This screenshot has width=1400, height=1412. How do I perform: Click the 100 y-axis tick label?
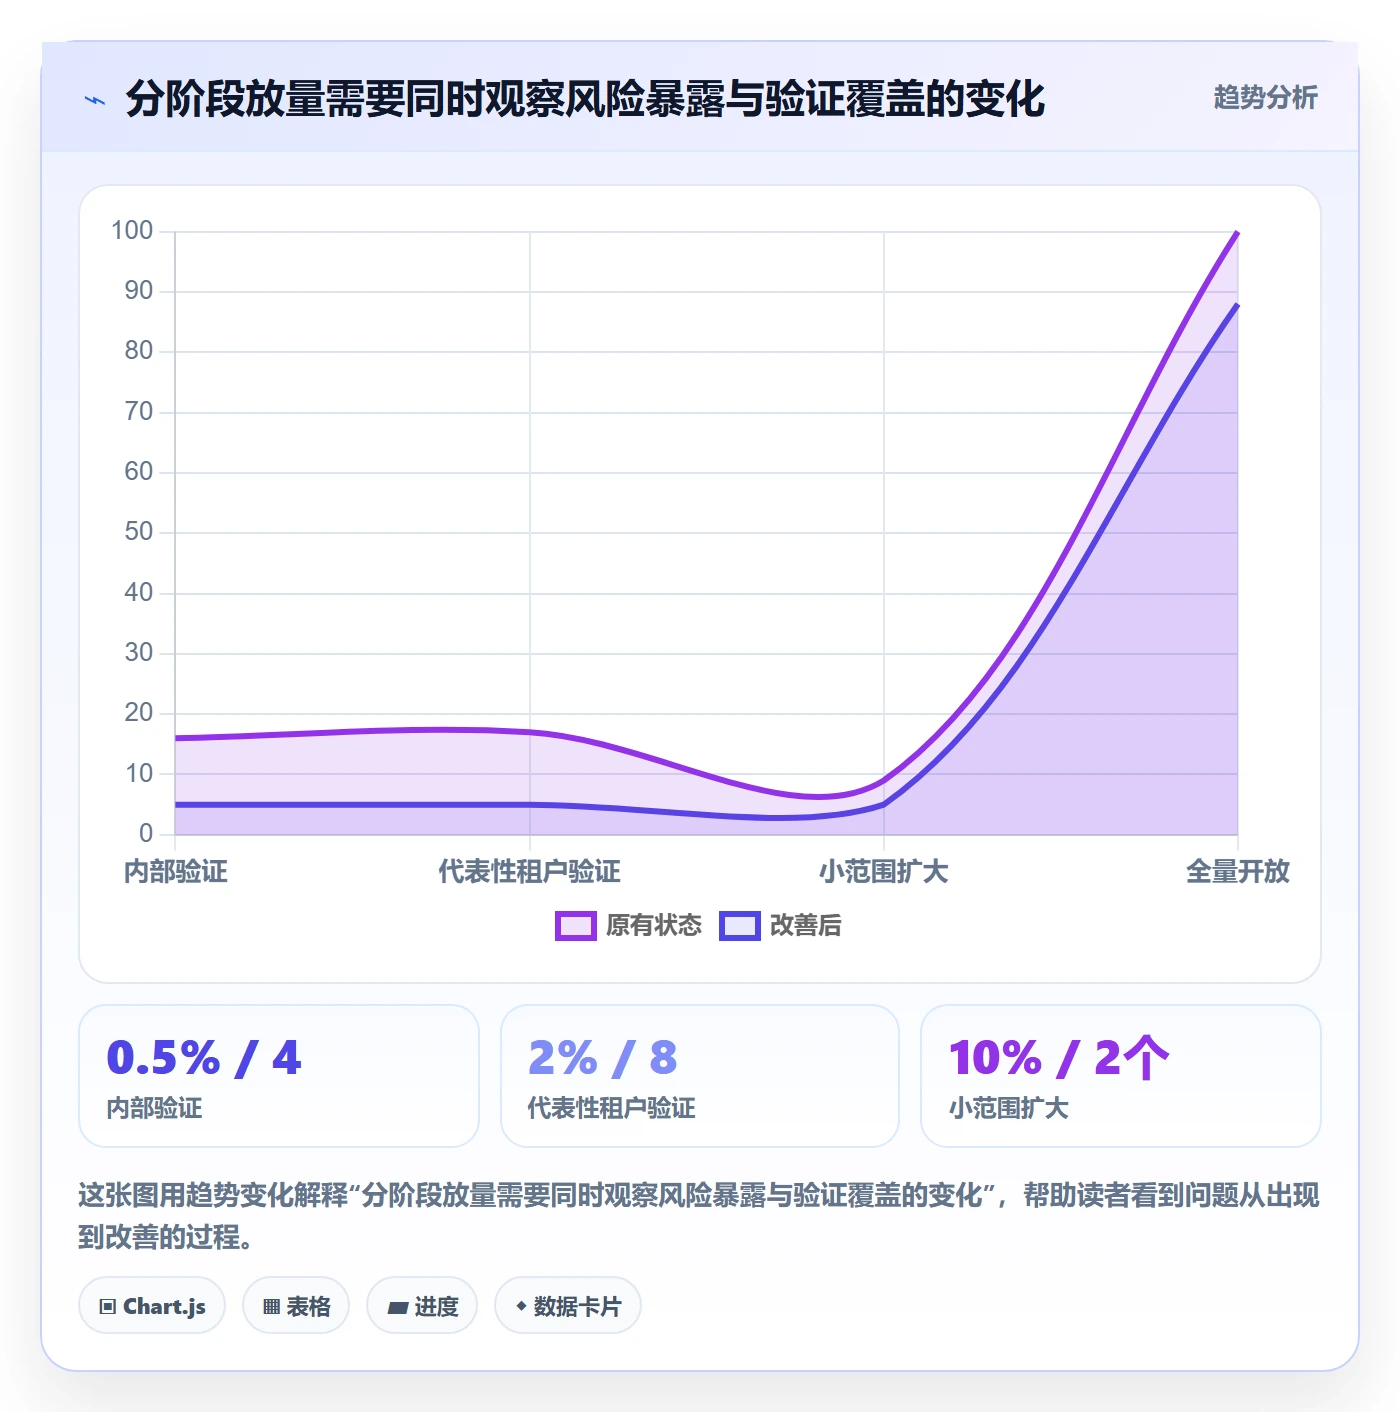[132, 231]
